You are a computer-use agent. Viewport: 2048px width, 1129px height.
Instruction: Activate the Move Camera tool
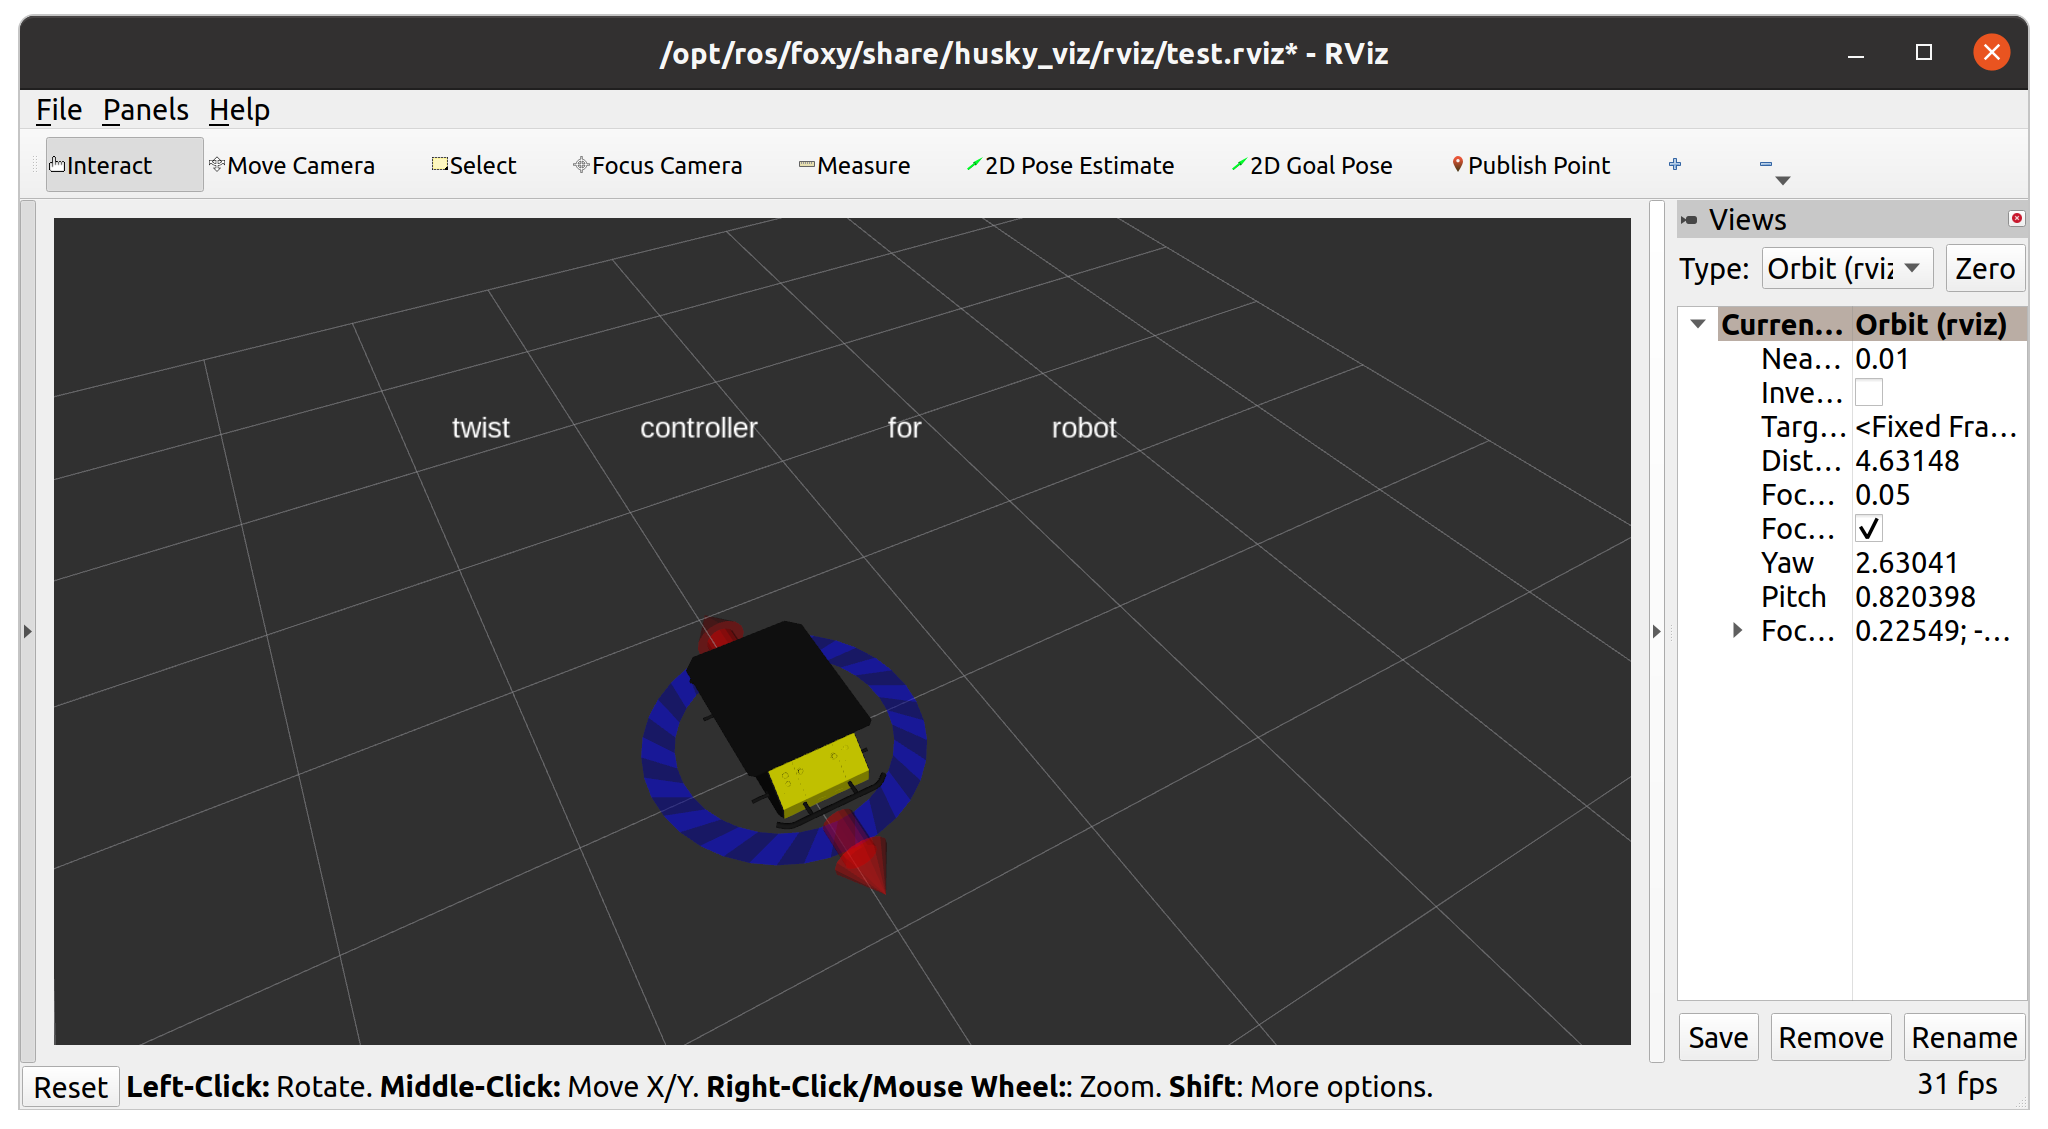[x=292, y=165]
